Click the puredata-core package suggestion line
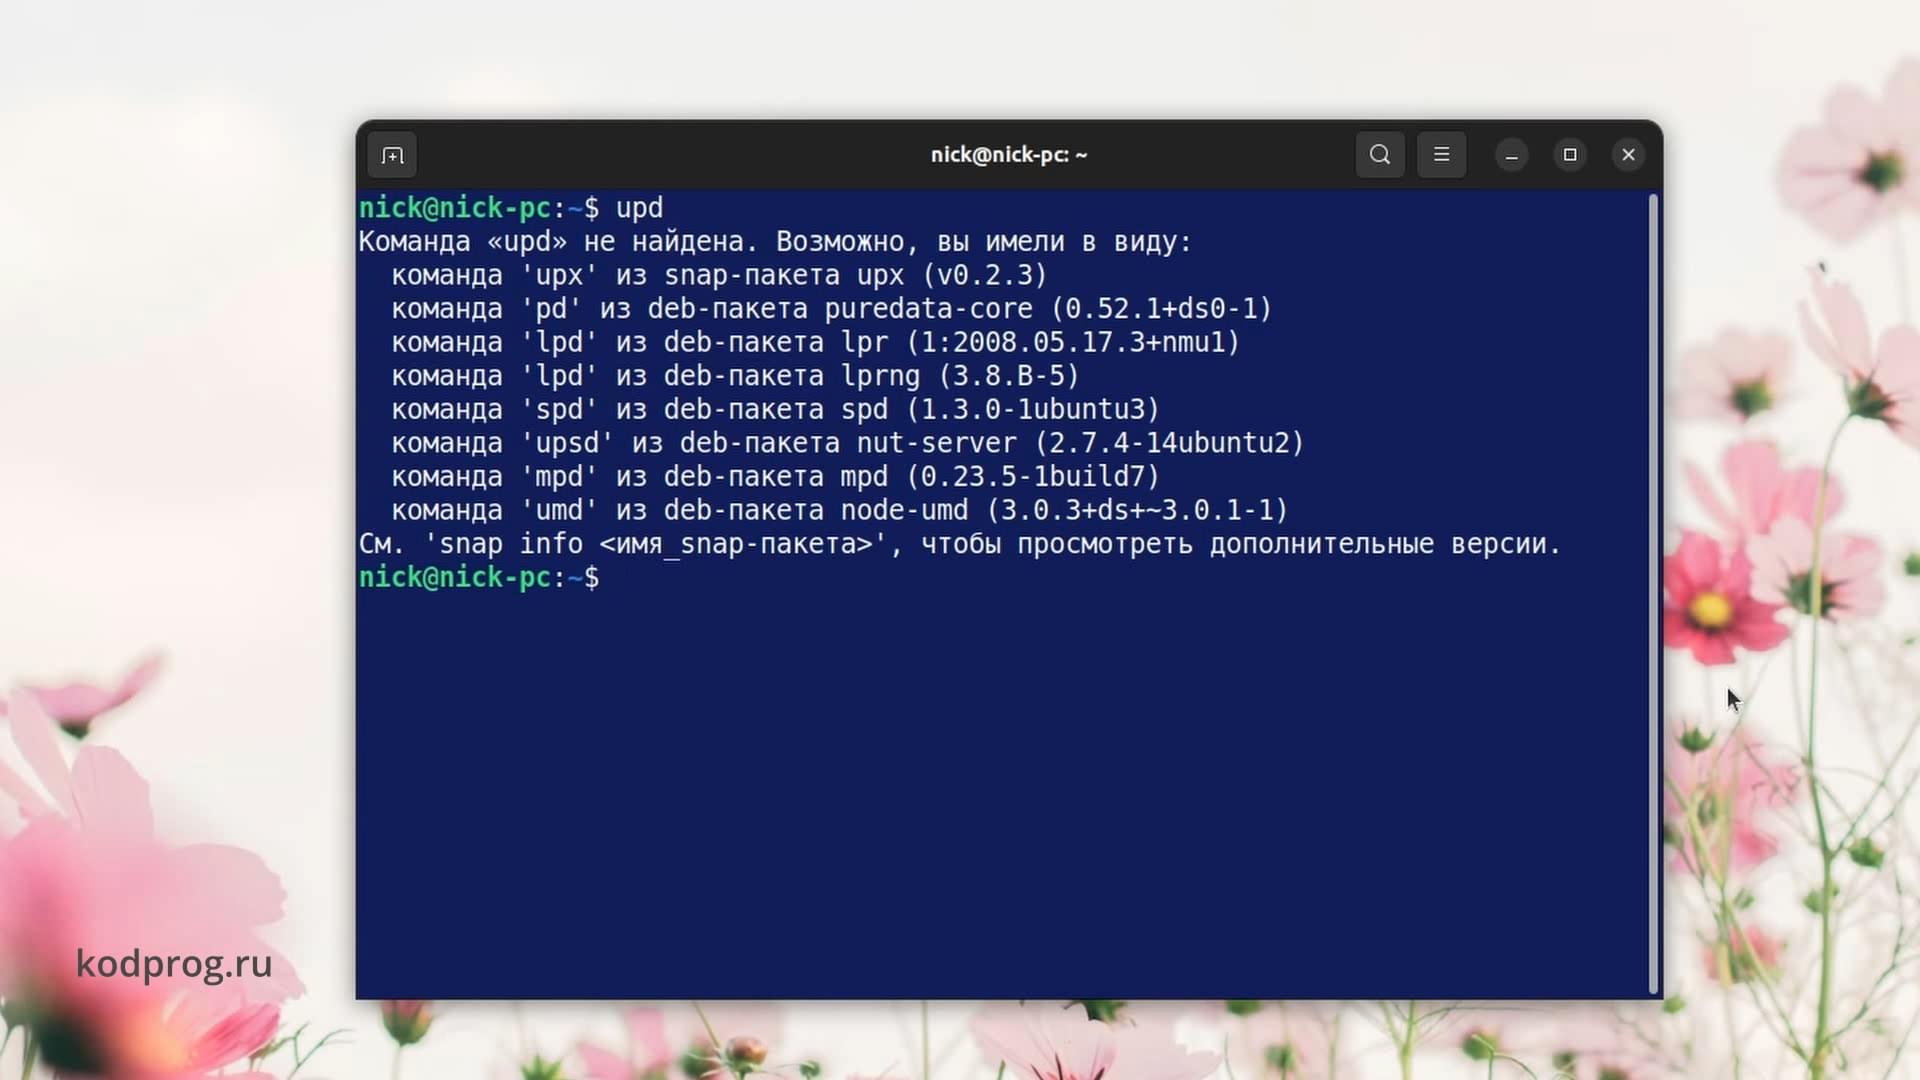This screenshot has width=1920, height=1080. [x=832, y=309]
